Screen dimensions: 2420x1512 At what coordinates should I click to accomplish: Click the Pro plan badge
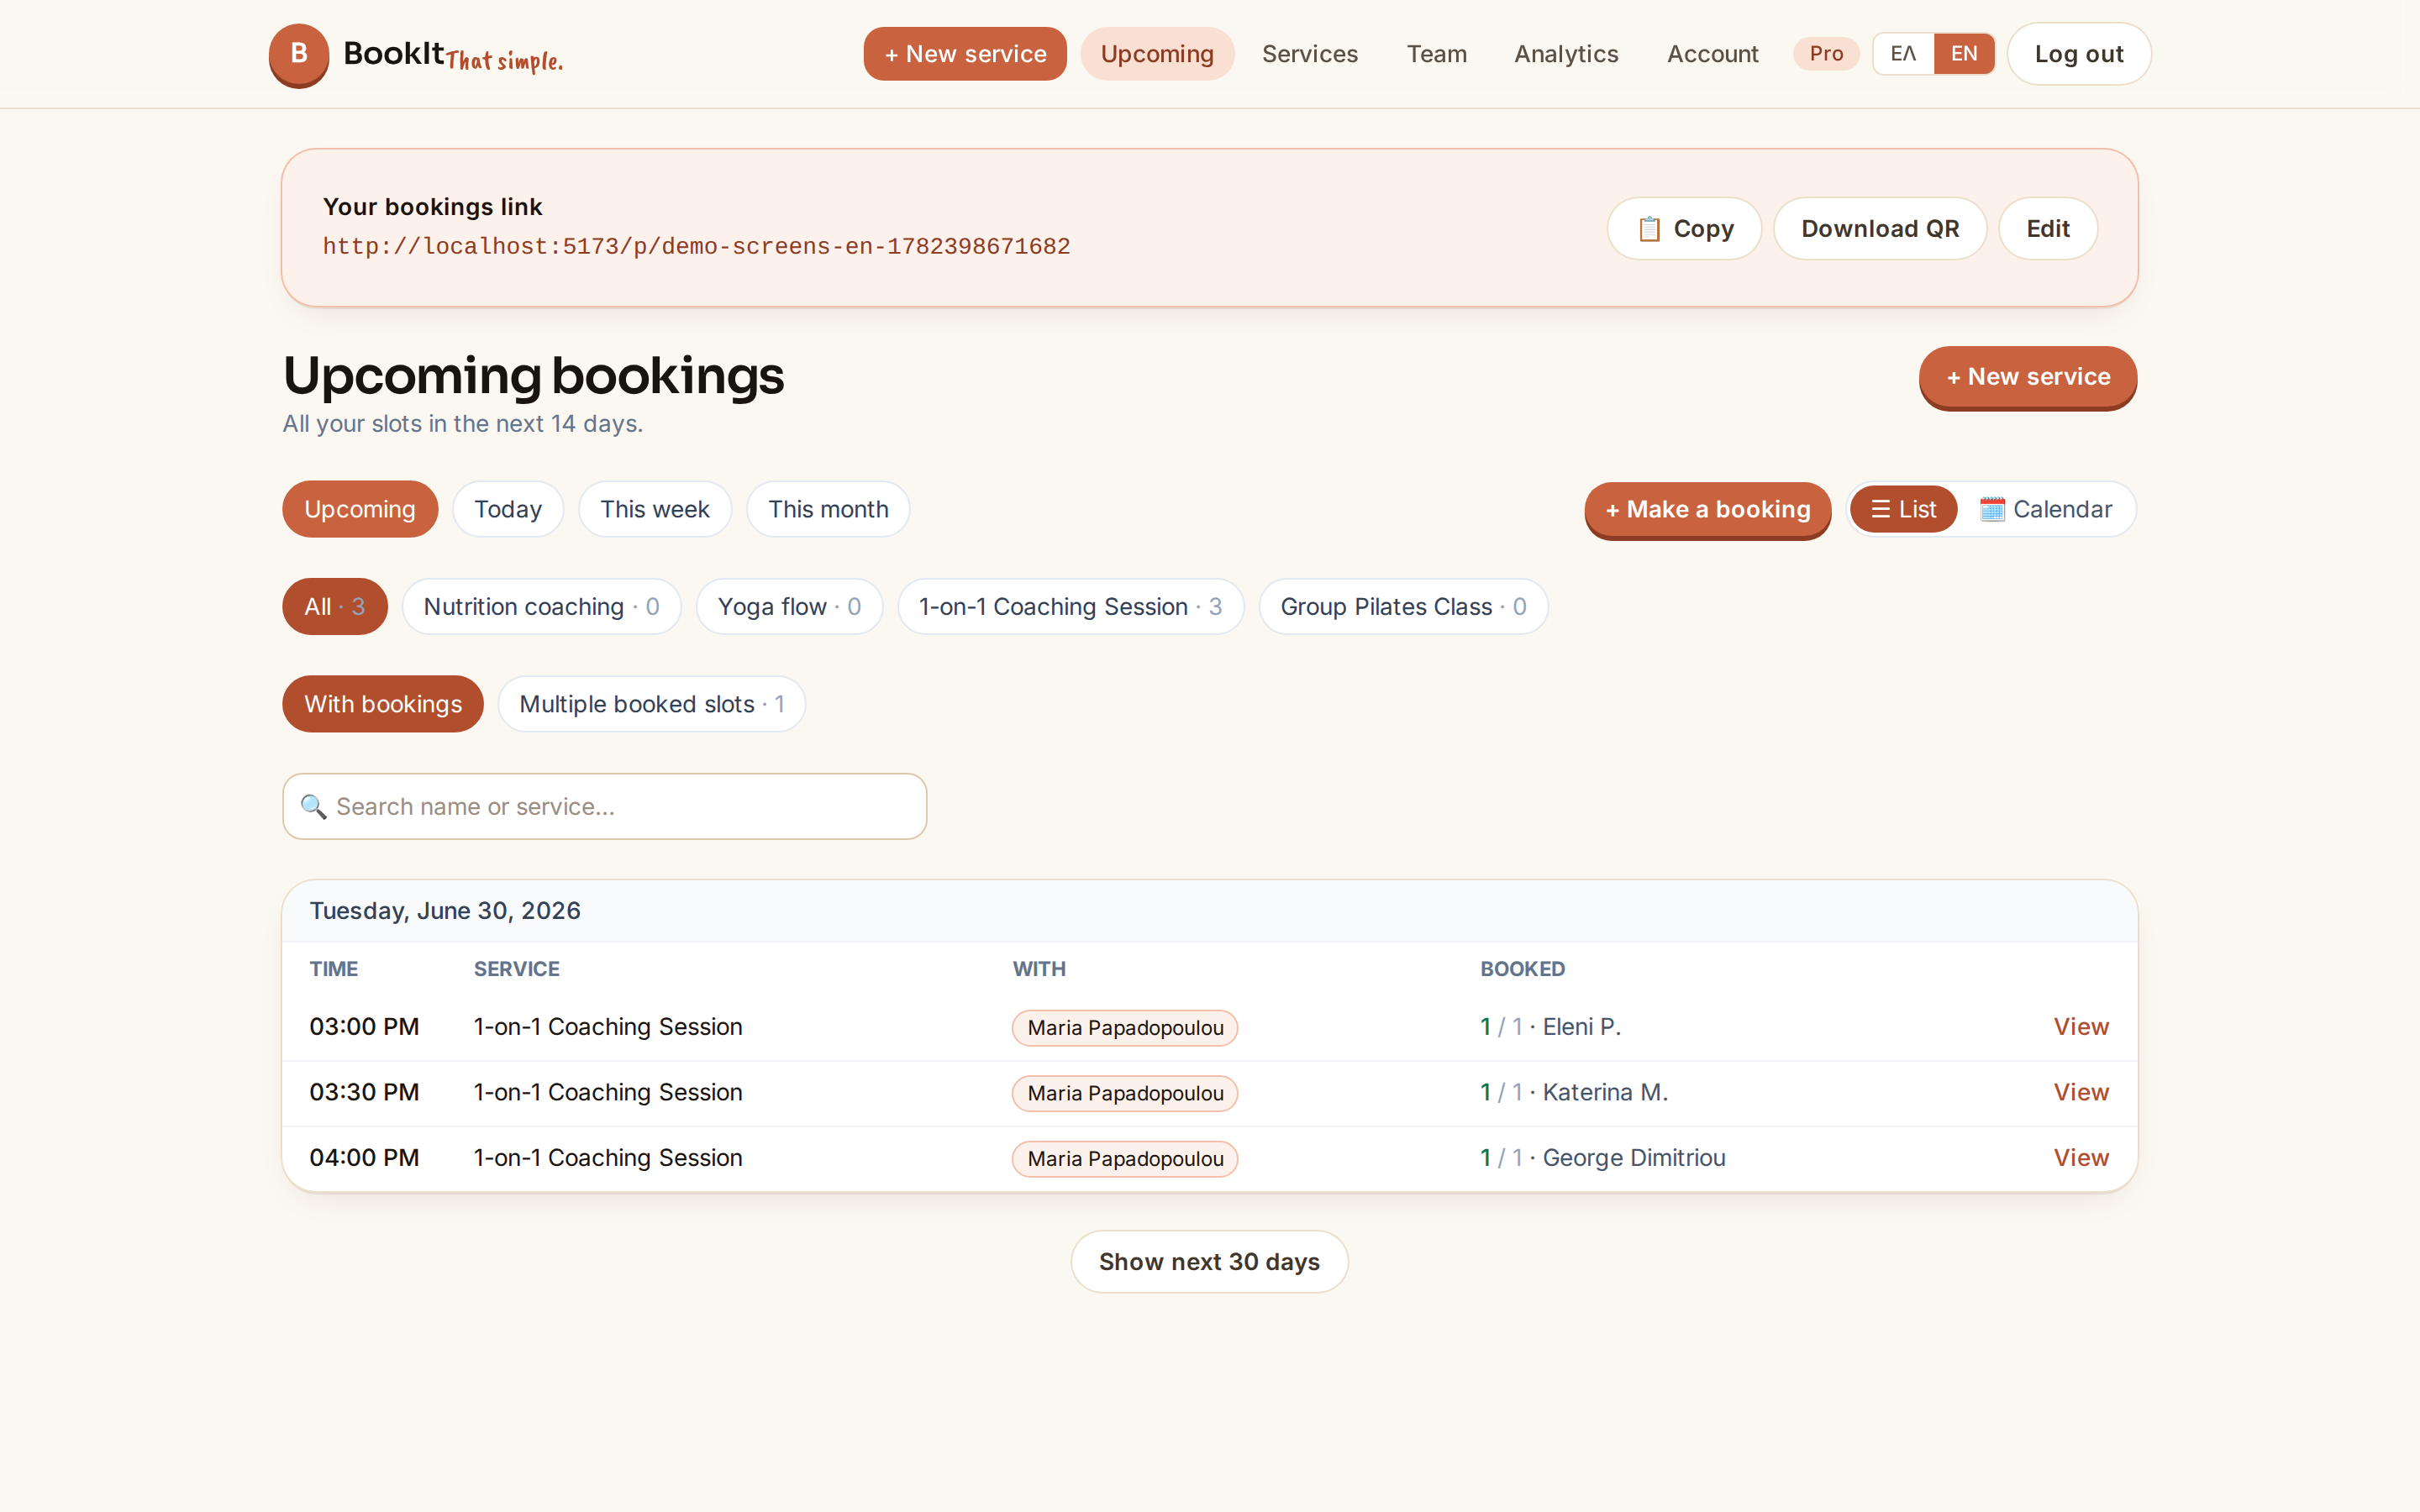(x=1826, y=54)
